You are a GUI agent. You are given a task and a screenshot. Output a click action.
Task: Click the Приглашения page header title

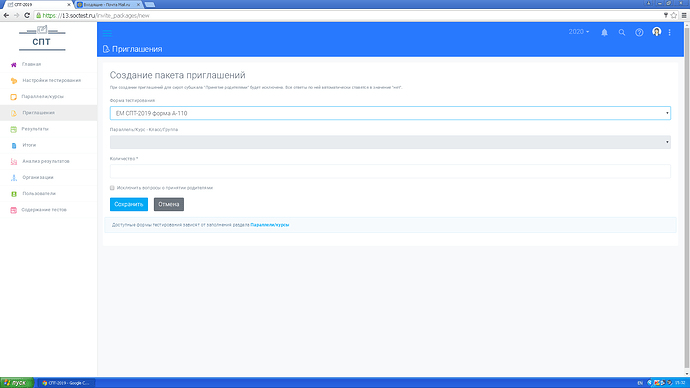click(x=137, y=49)
